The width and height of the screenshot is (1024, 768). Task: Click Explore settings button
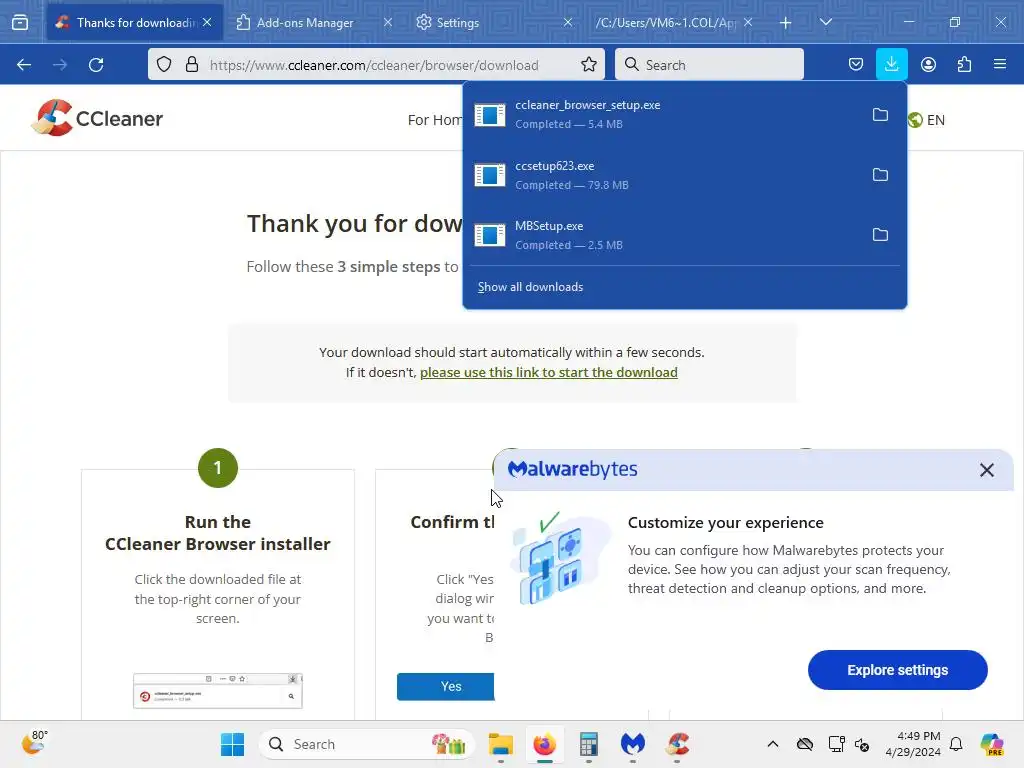click(x=897, y=670)
